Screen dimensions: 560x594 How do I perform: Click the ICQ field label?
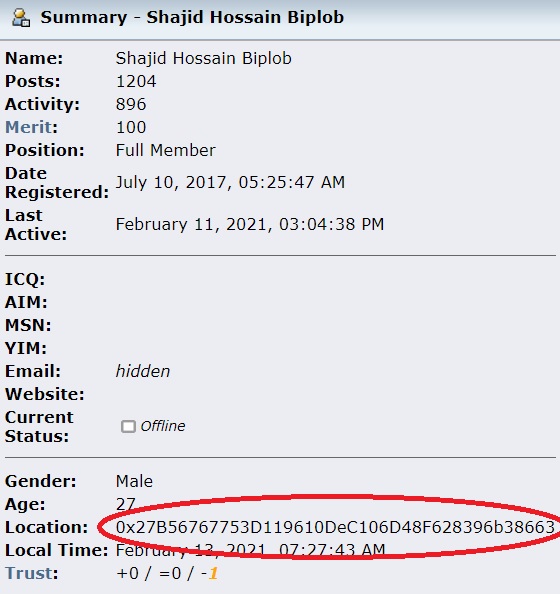click(25, 280)
